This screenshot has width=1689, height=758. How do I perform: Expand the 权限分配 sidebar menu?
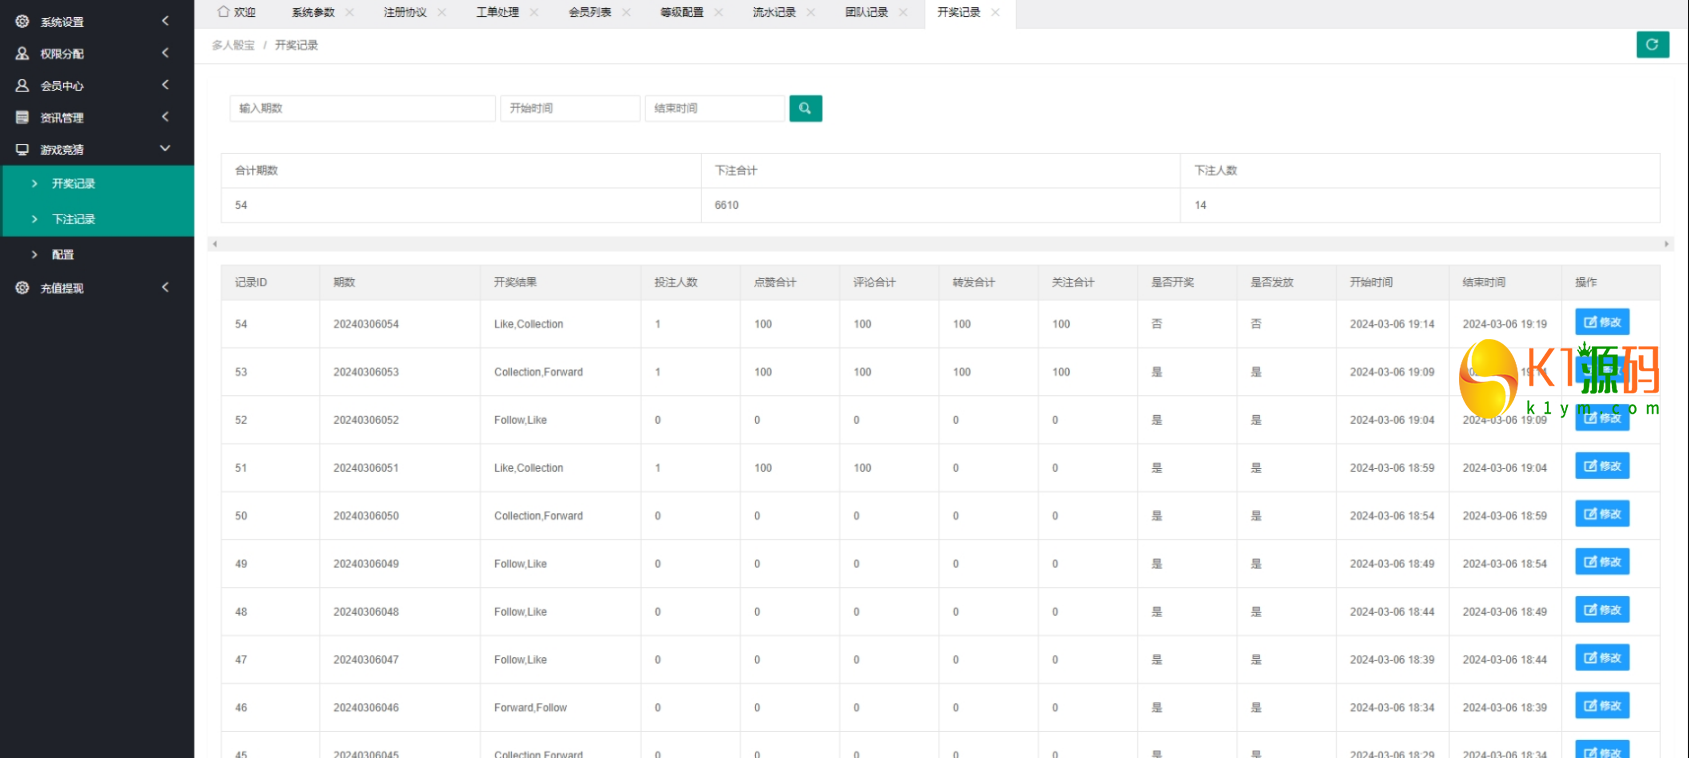click(x=165, y=53)
